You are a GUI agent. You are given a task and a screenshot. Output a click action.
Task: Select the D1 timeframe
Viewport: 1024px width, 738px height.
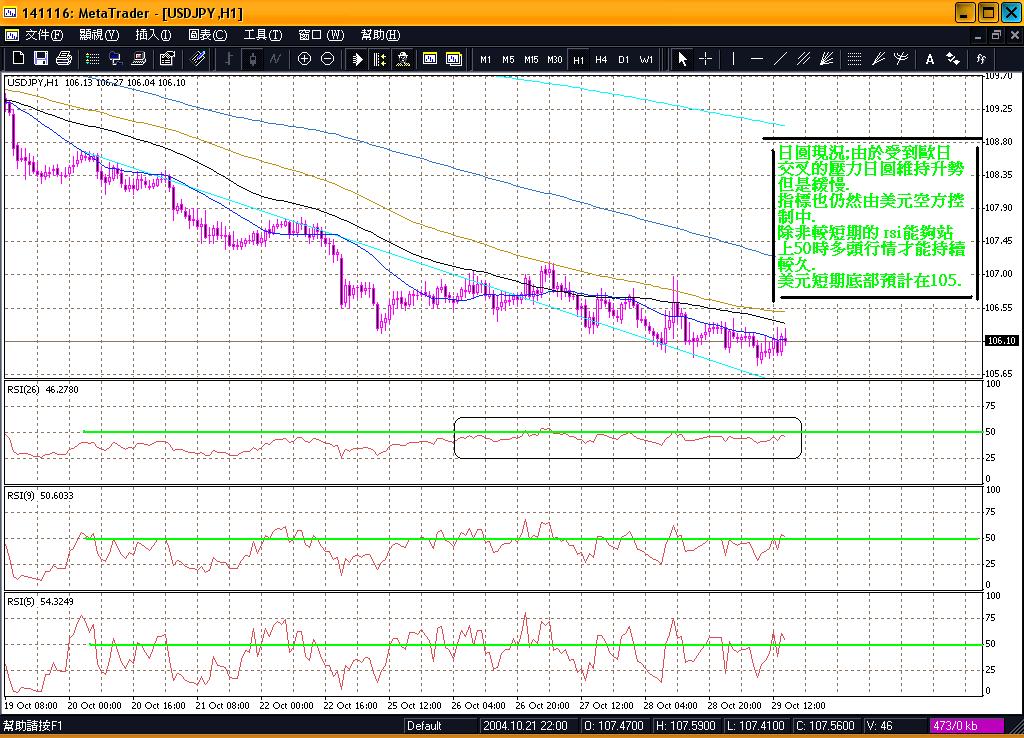coord(624,59)
